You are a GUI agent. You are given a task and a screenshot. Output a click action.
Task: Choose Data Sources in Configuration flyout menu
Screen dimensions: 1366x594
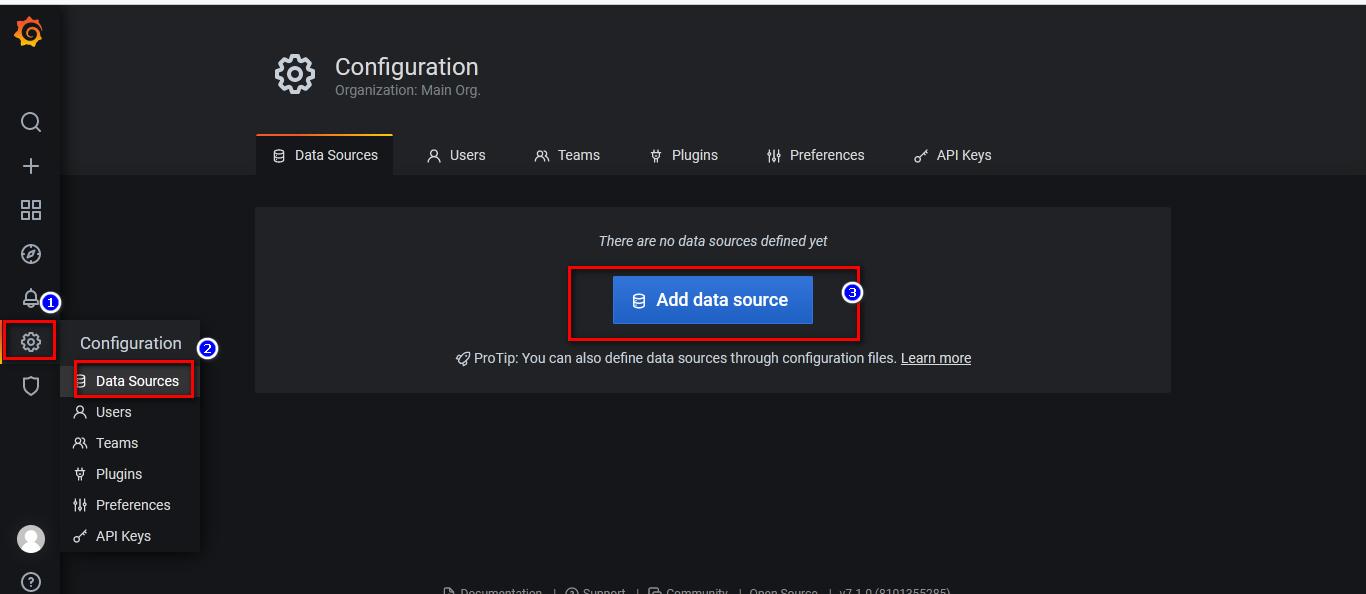click(x=136, y=381)
